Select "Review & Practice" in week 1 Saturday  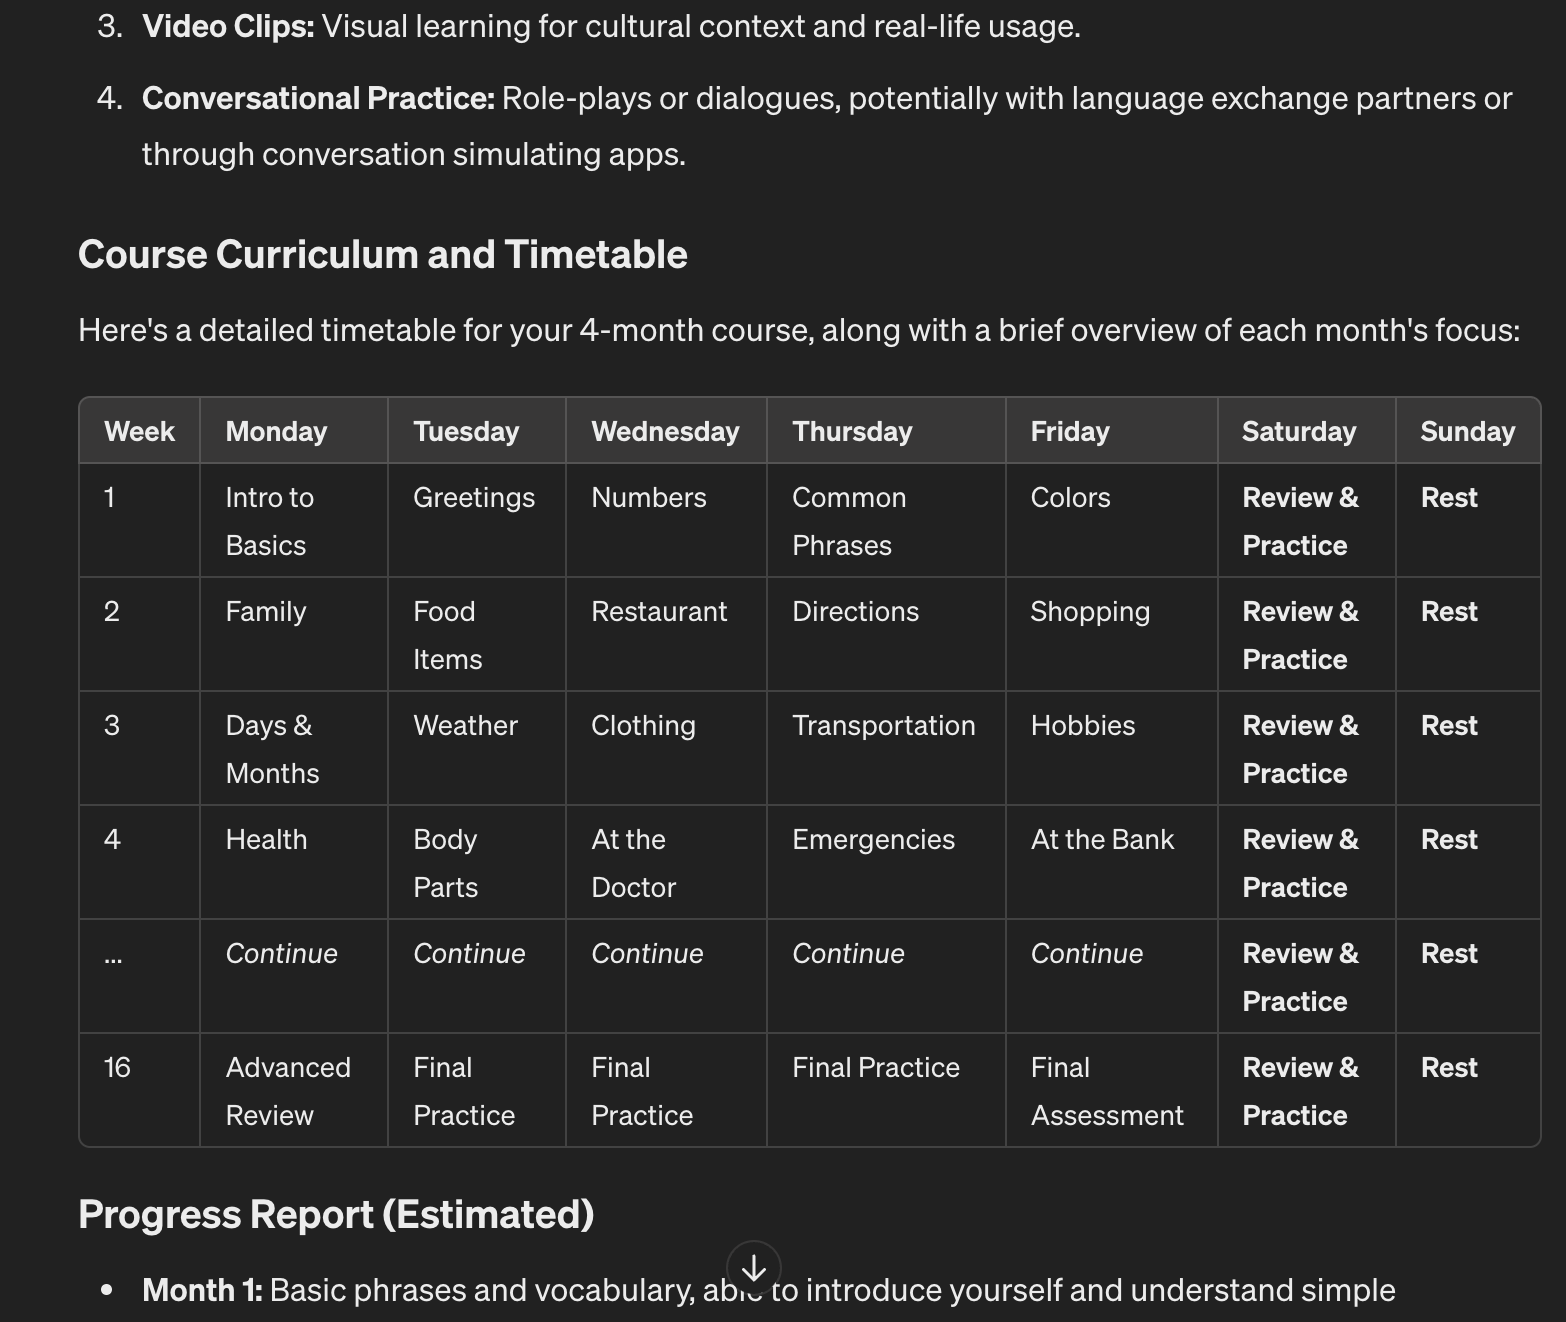(x=1300, y=520)
